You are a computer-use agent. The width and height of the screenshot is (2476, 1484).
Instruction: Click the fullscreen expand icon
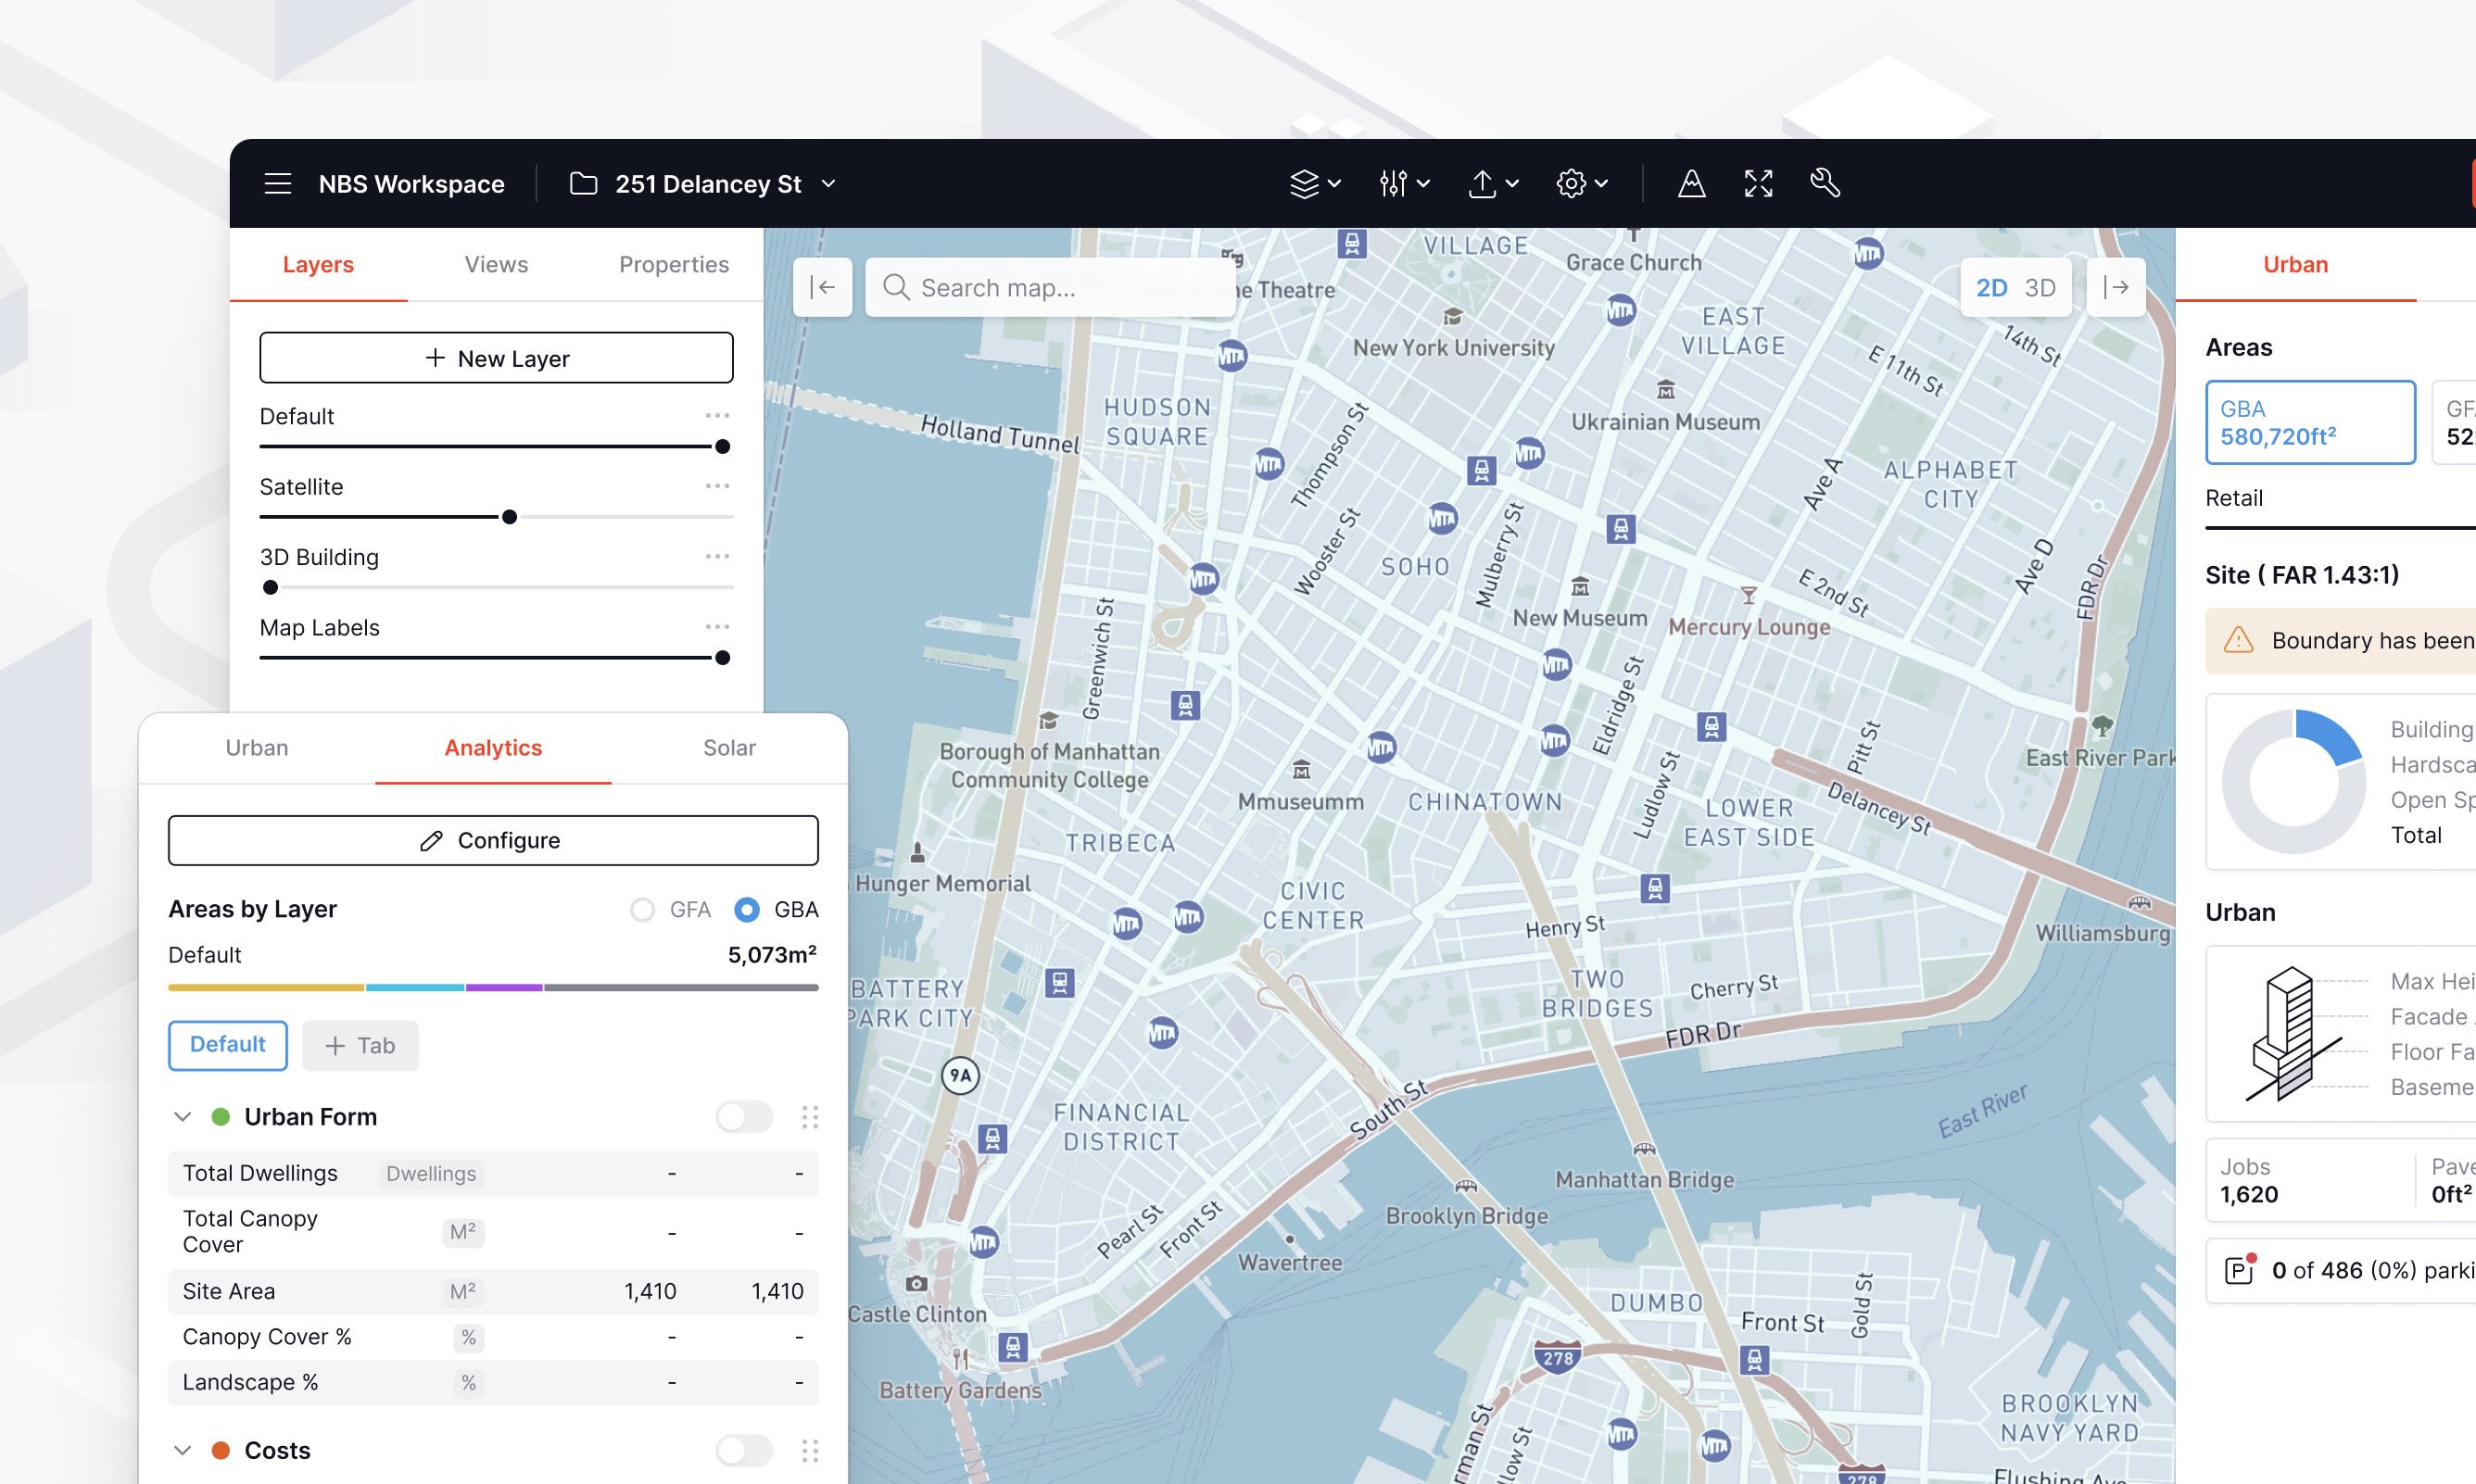1758,184
